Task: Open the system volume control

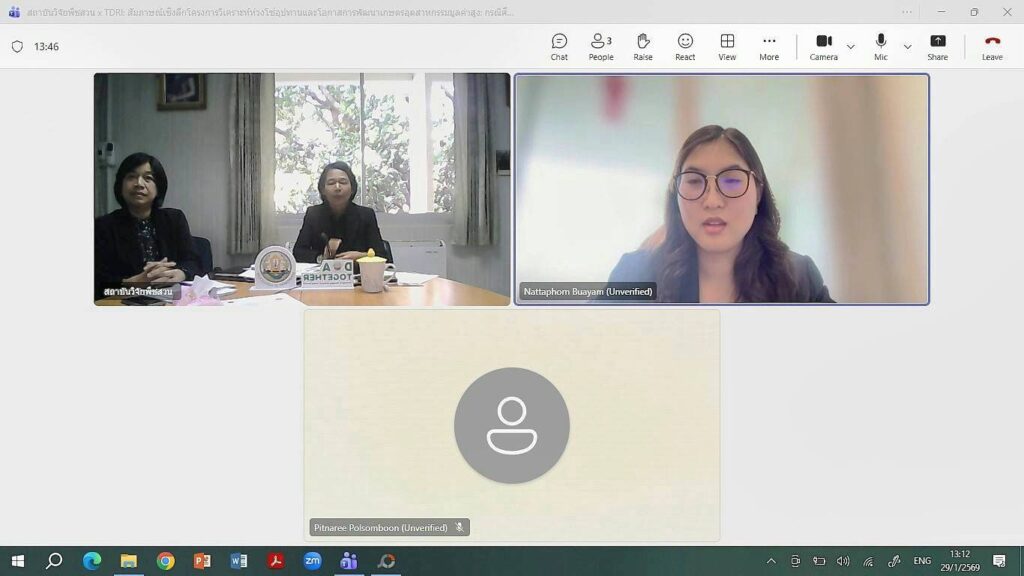Action: tap(843, 561)
